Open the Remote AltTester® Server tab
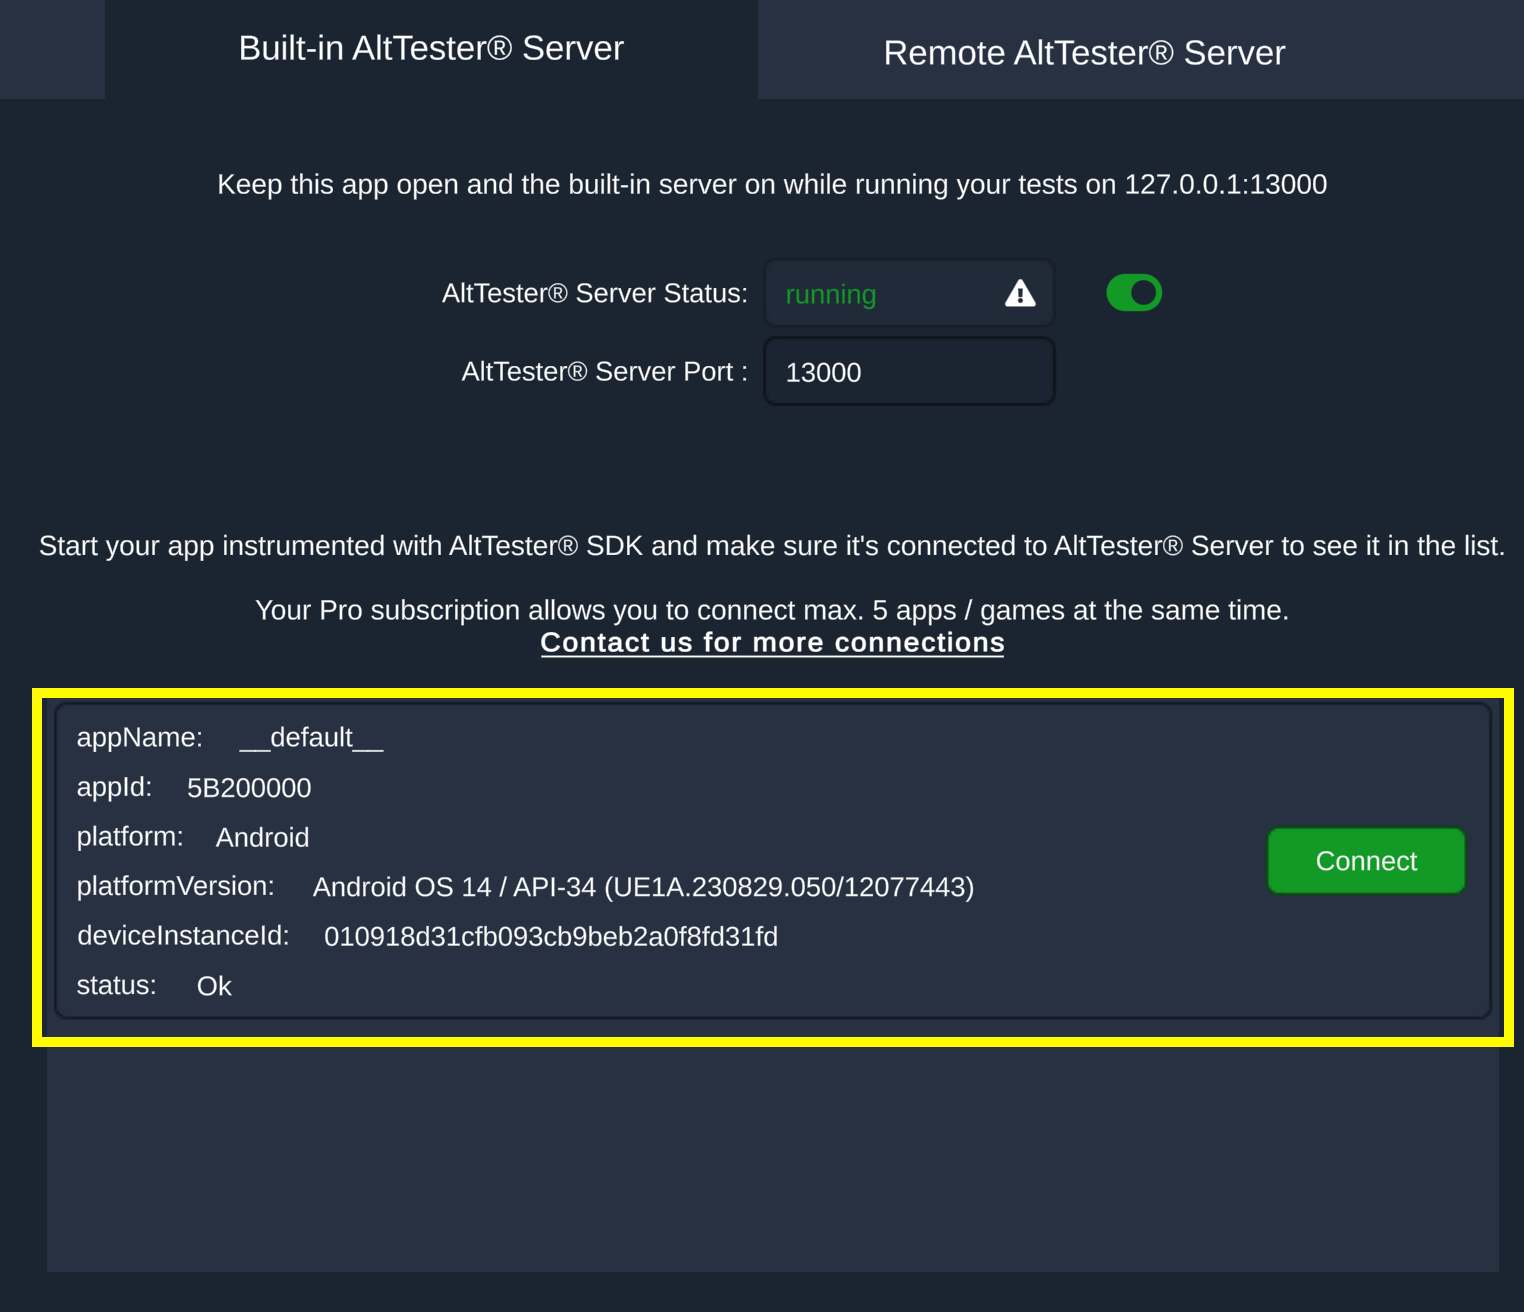The image size is (1524, 1312). click(1084, 52)
